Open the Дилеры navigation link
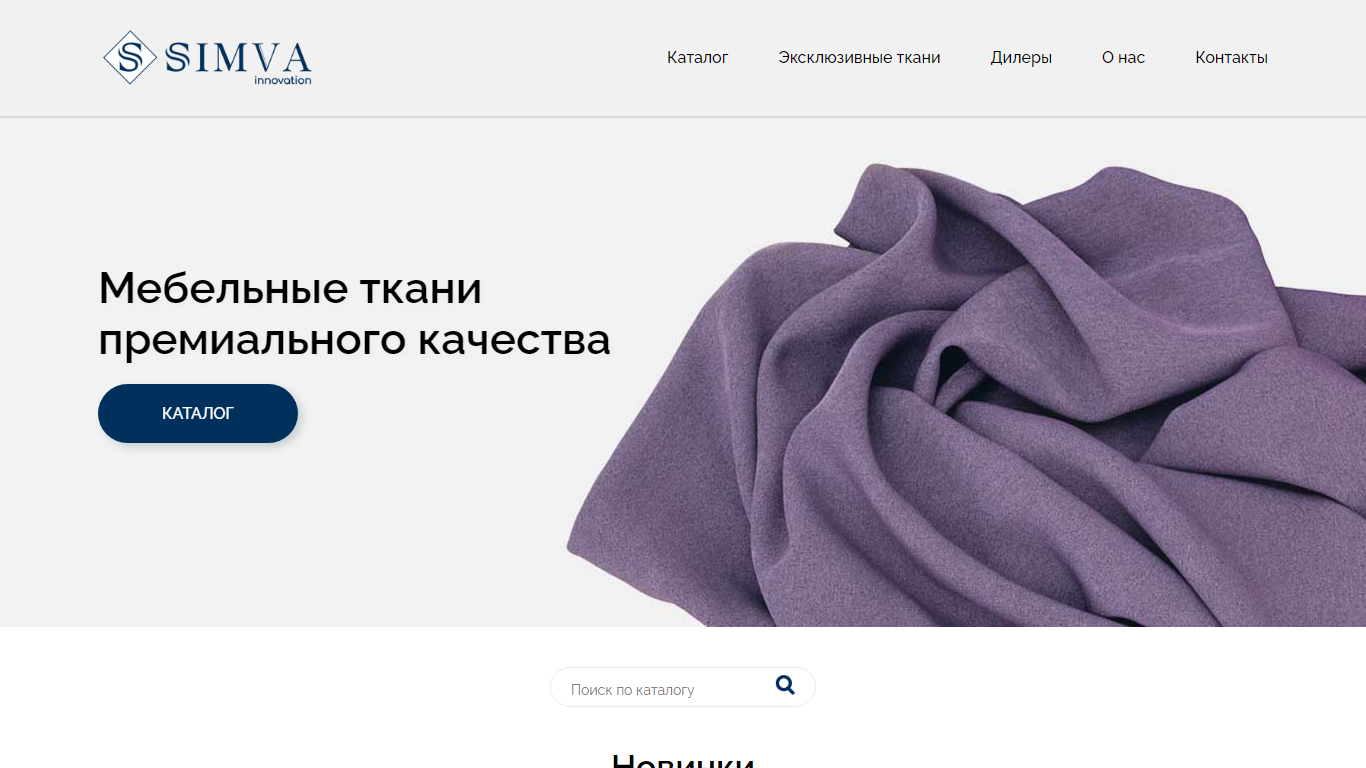 (1021, 58)
